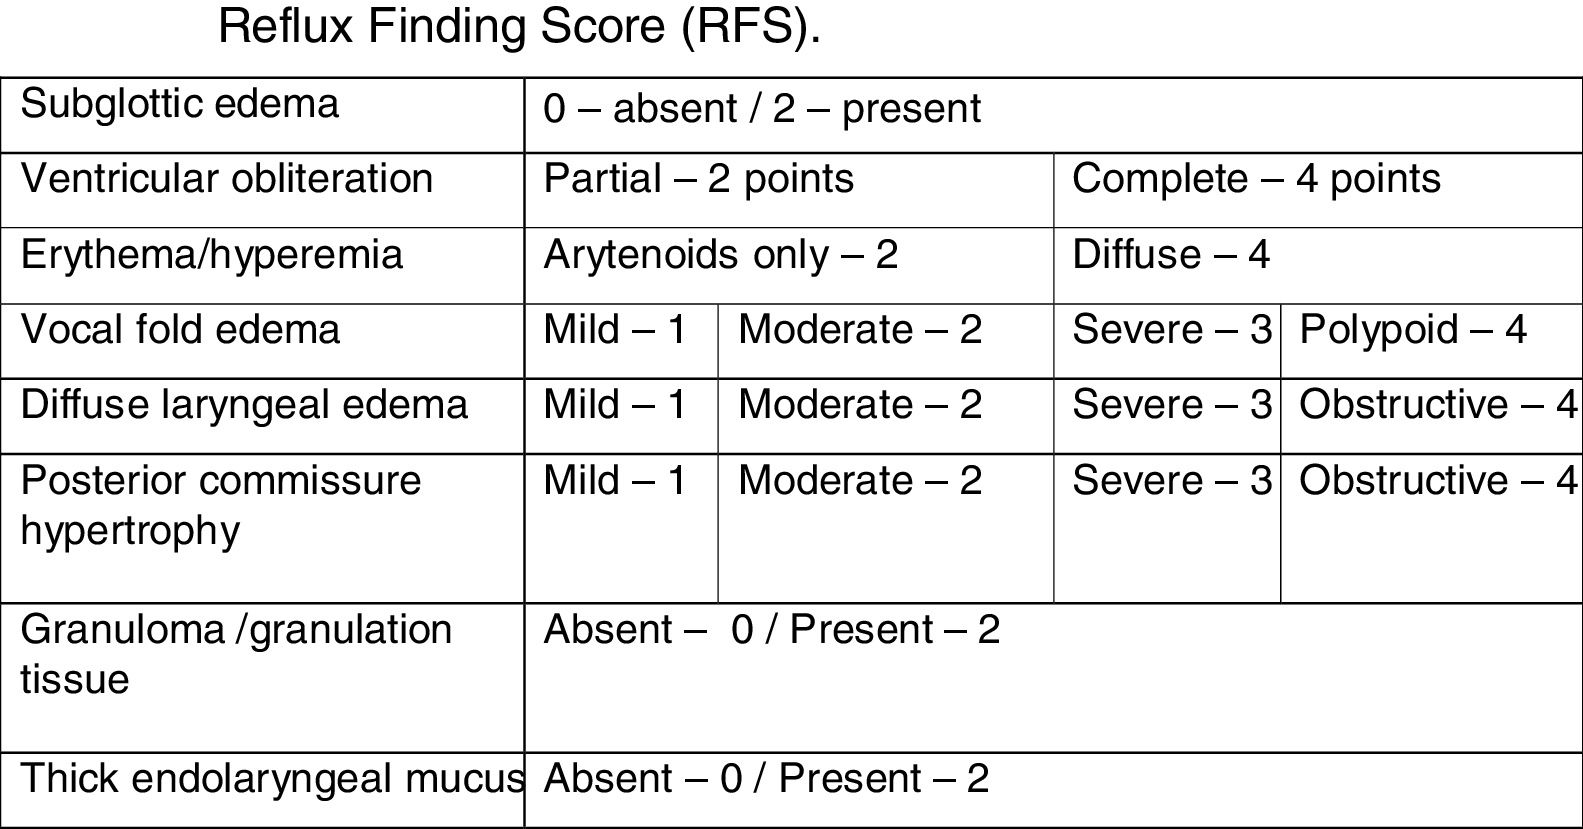This screenshot has height=829, width=1583.
Task: Select 'Diffuse – 4' cell
Action: [1170, 255]
